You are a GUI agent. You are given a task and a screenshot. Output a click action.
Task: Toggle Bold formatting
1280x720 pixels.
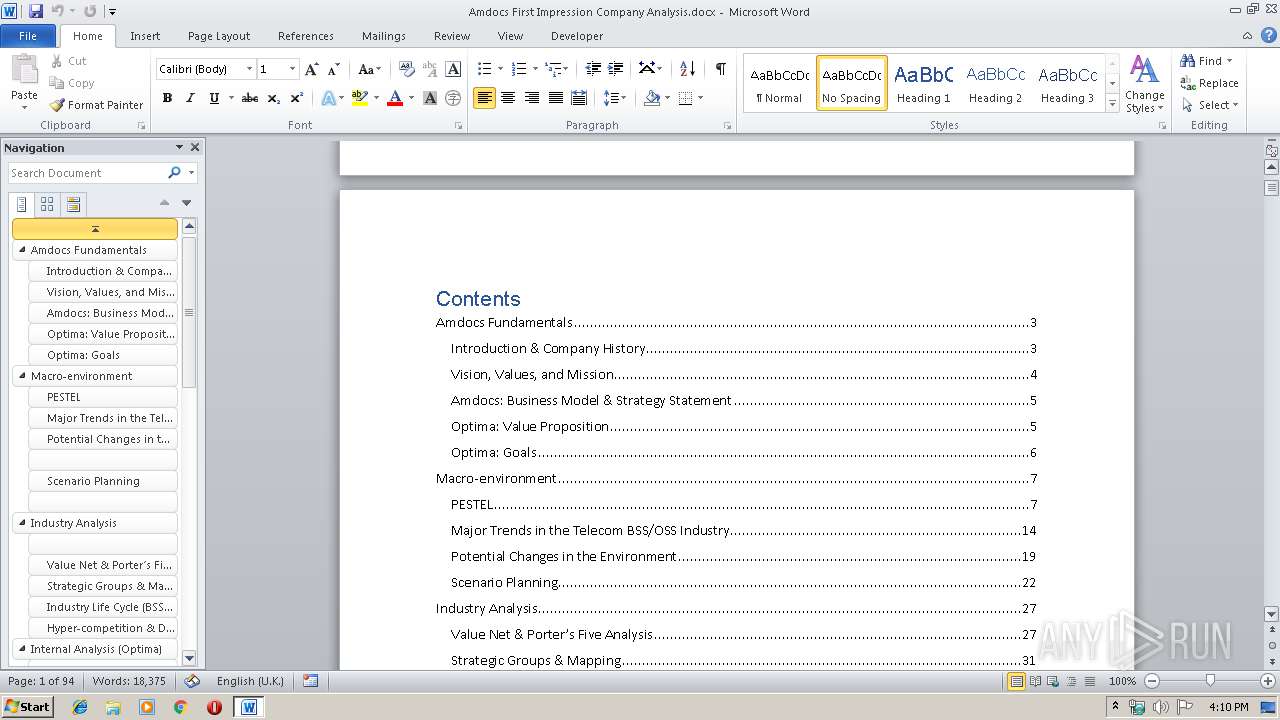pyautogui.click(x=167, y=98)
